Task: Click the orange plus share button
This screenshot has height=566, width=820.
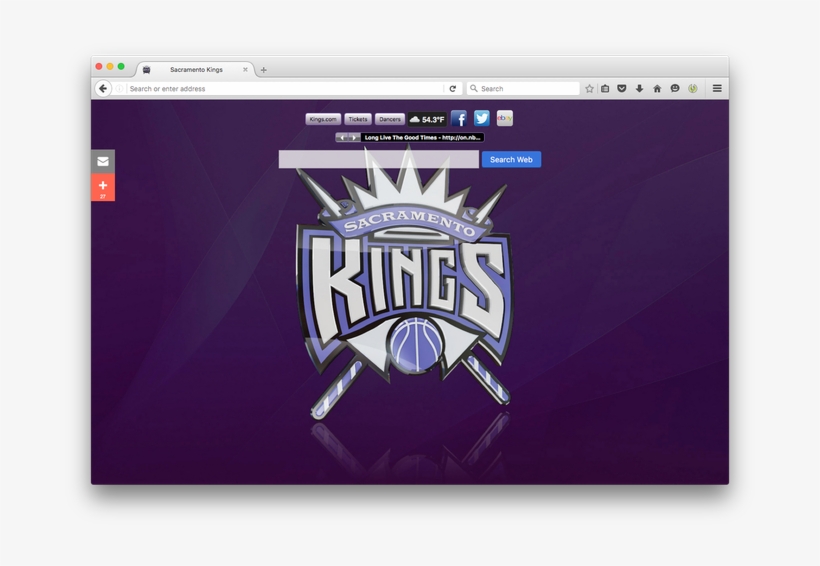Action: coord(103,187)
